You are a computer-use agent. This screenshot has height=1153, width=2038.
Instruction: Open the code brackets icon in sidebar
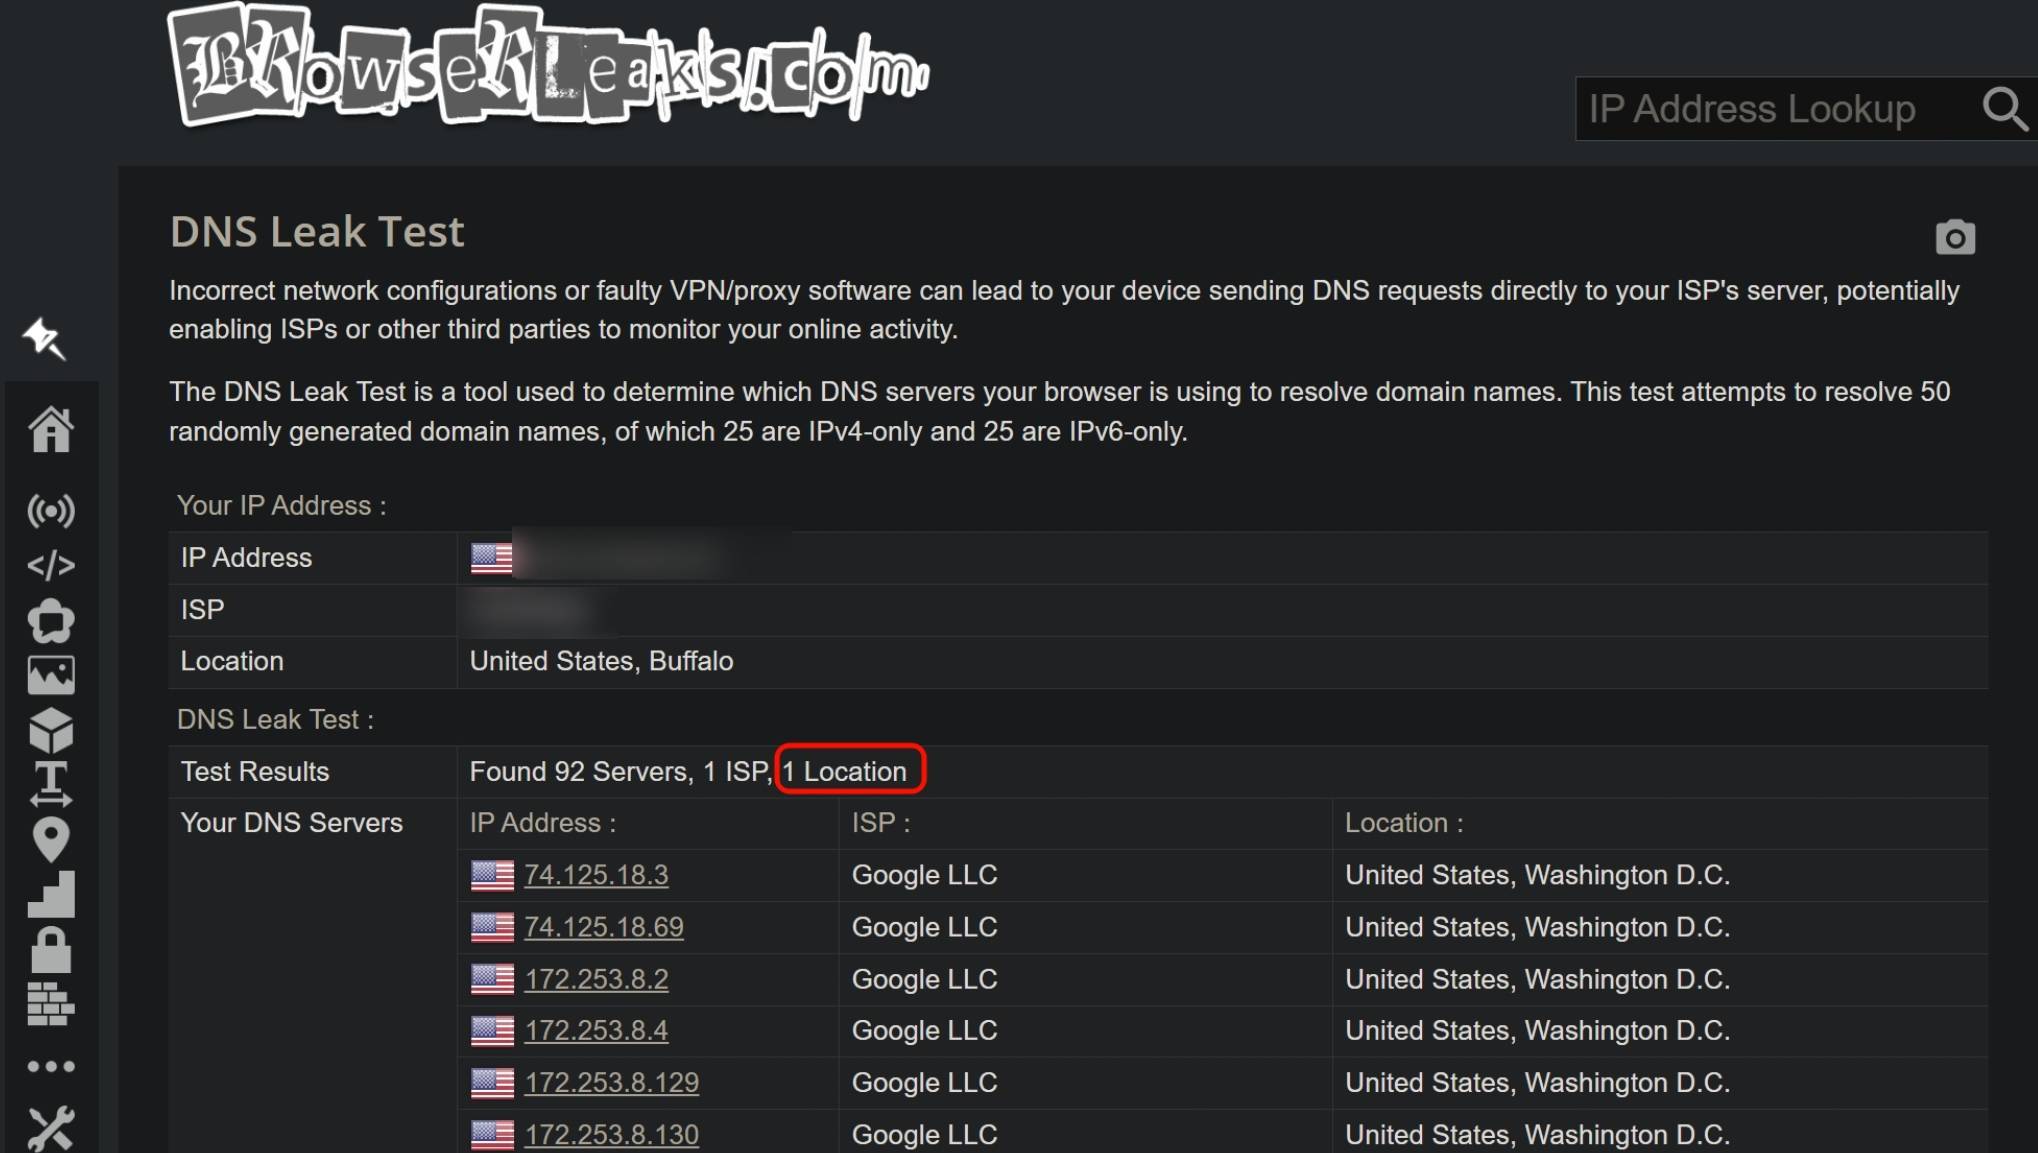pos(51,565)
